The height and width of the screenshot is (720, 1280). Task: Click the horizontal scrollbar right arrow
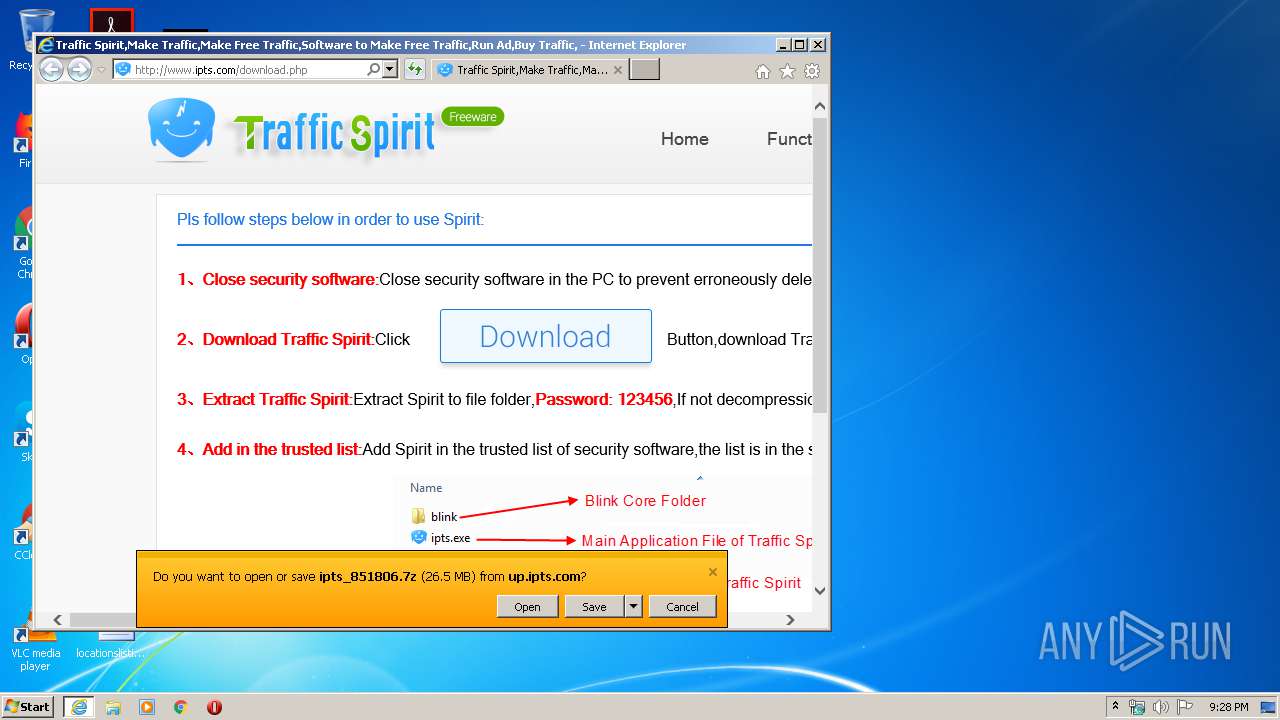click(790, 620)
